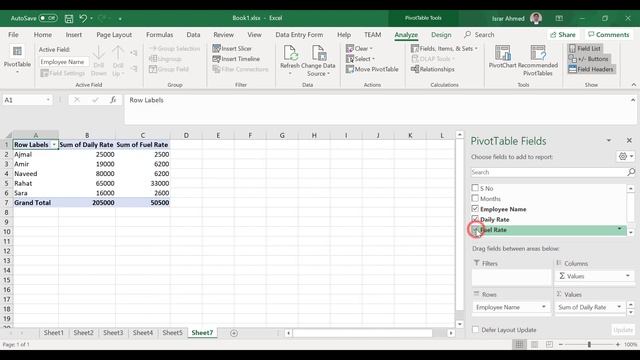Check the S No field
Viewport: 640px width, 360px height.
coord(475,188)
